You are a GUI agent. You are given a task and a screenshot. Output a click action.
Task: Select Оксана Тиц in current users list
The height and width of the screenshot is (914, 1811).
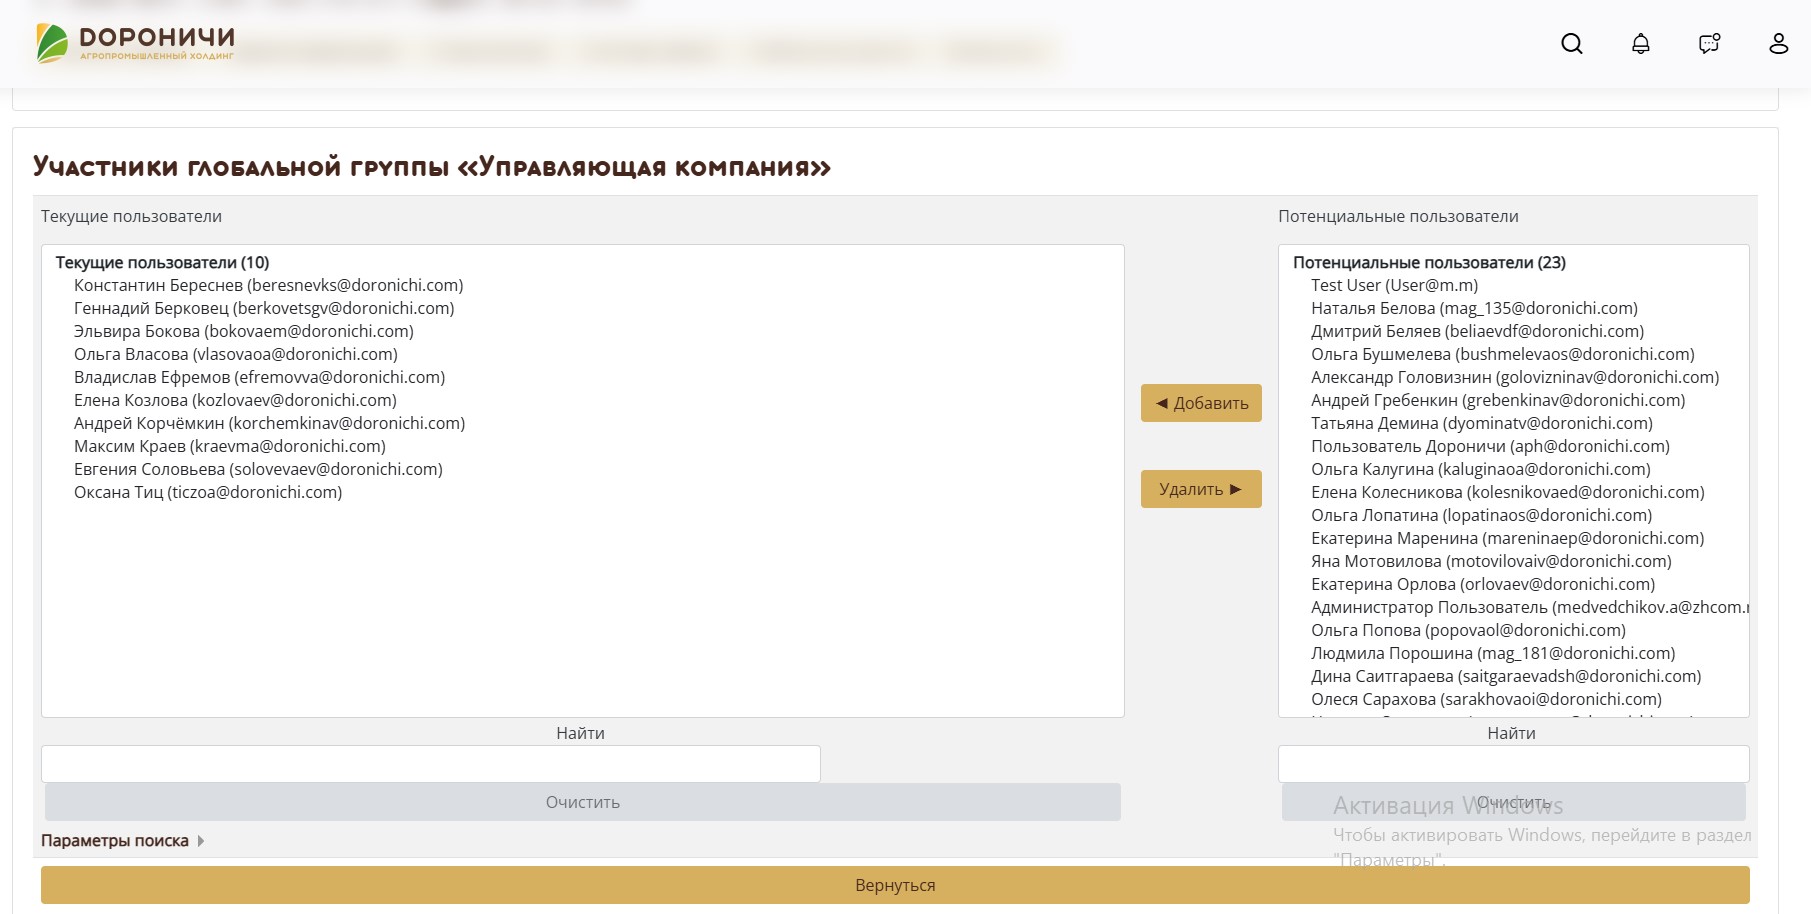[208, 492]
